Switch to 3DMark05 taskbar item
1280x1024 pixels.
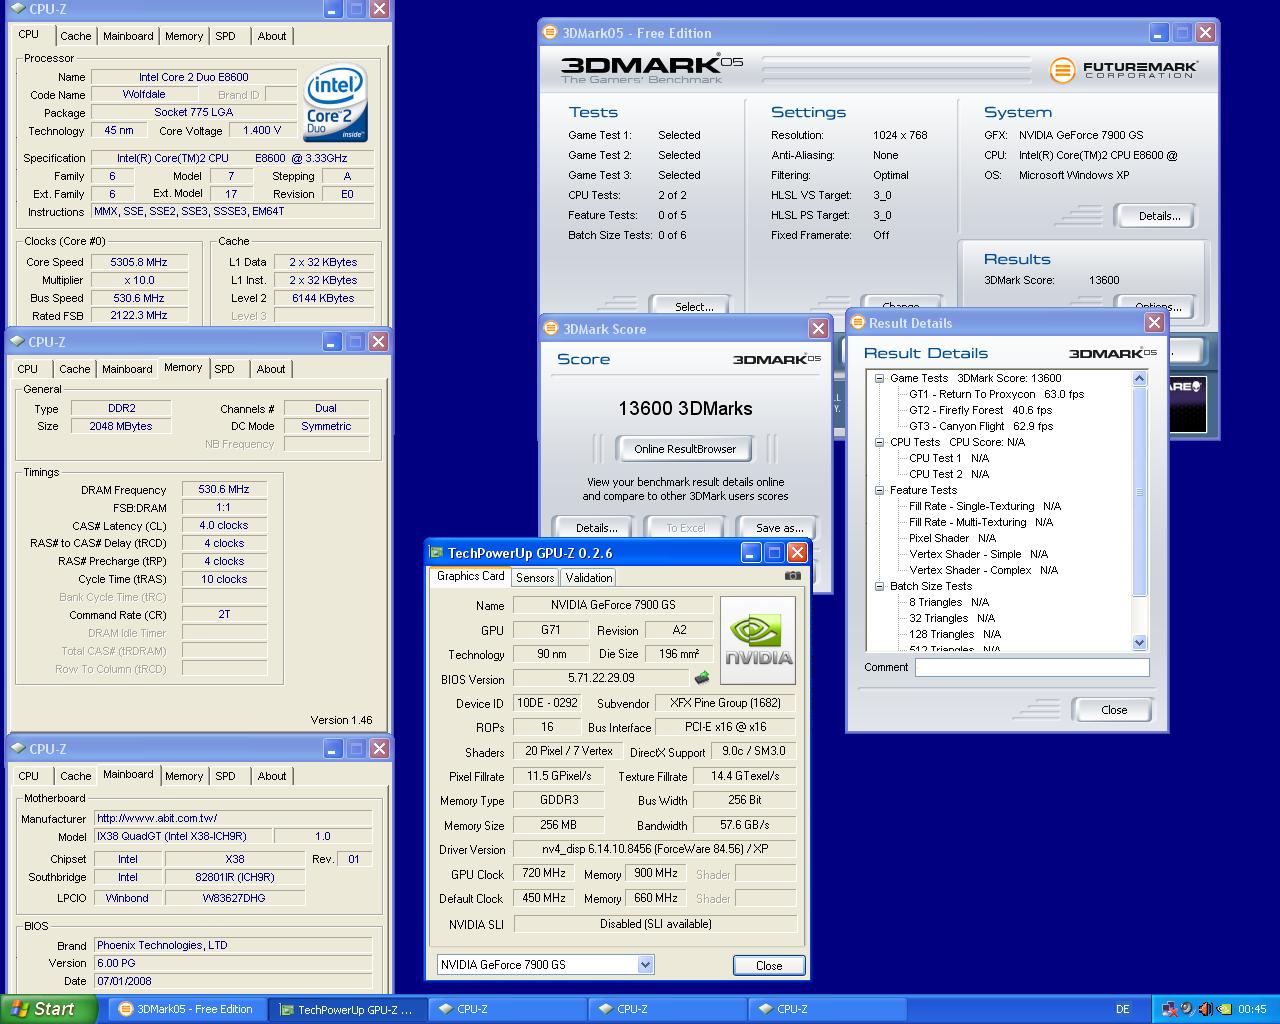186,1009
